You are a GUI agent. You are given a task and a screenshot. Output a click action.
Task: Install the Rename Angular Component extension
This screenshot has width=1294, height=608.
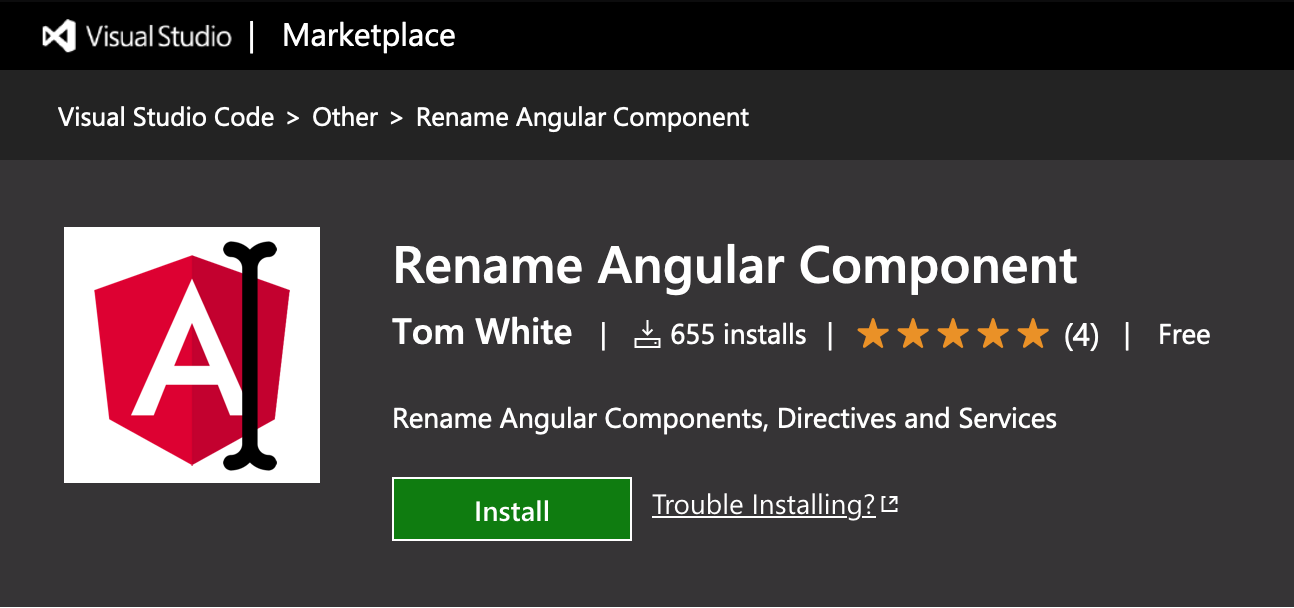(511, 509)
